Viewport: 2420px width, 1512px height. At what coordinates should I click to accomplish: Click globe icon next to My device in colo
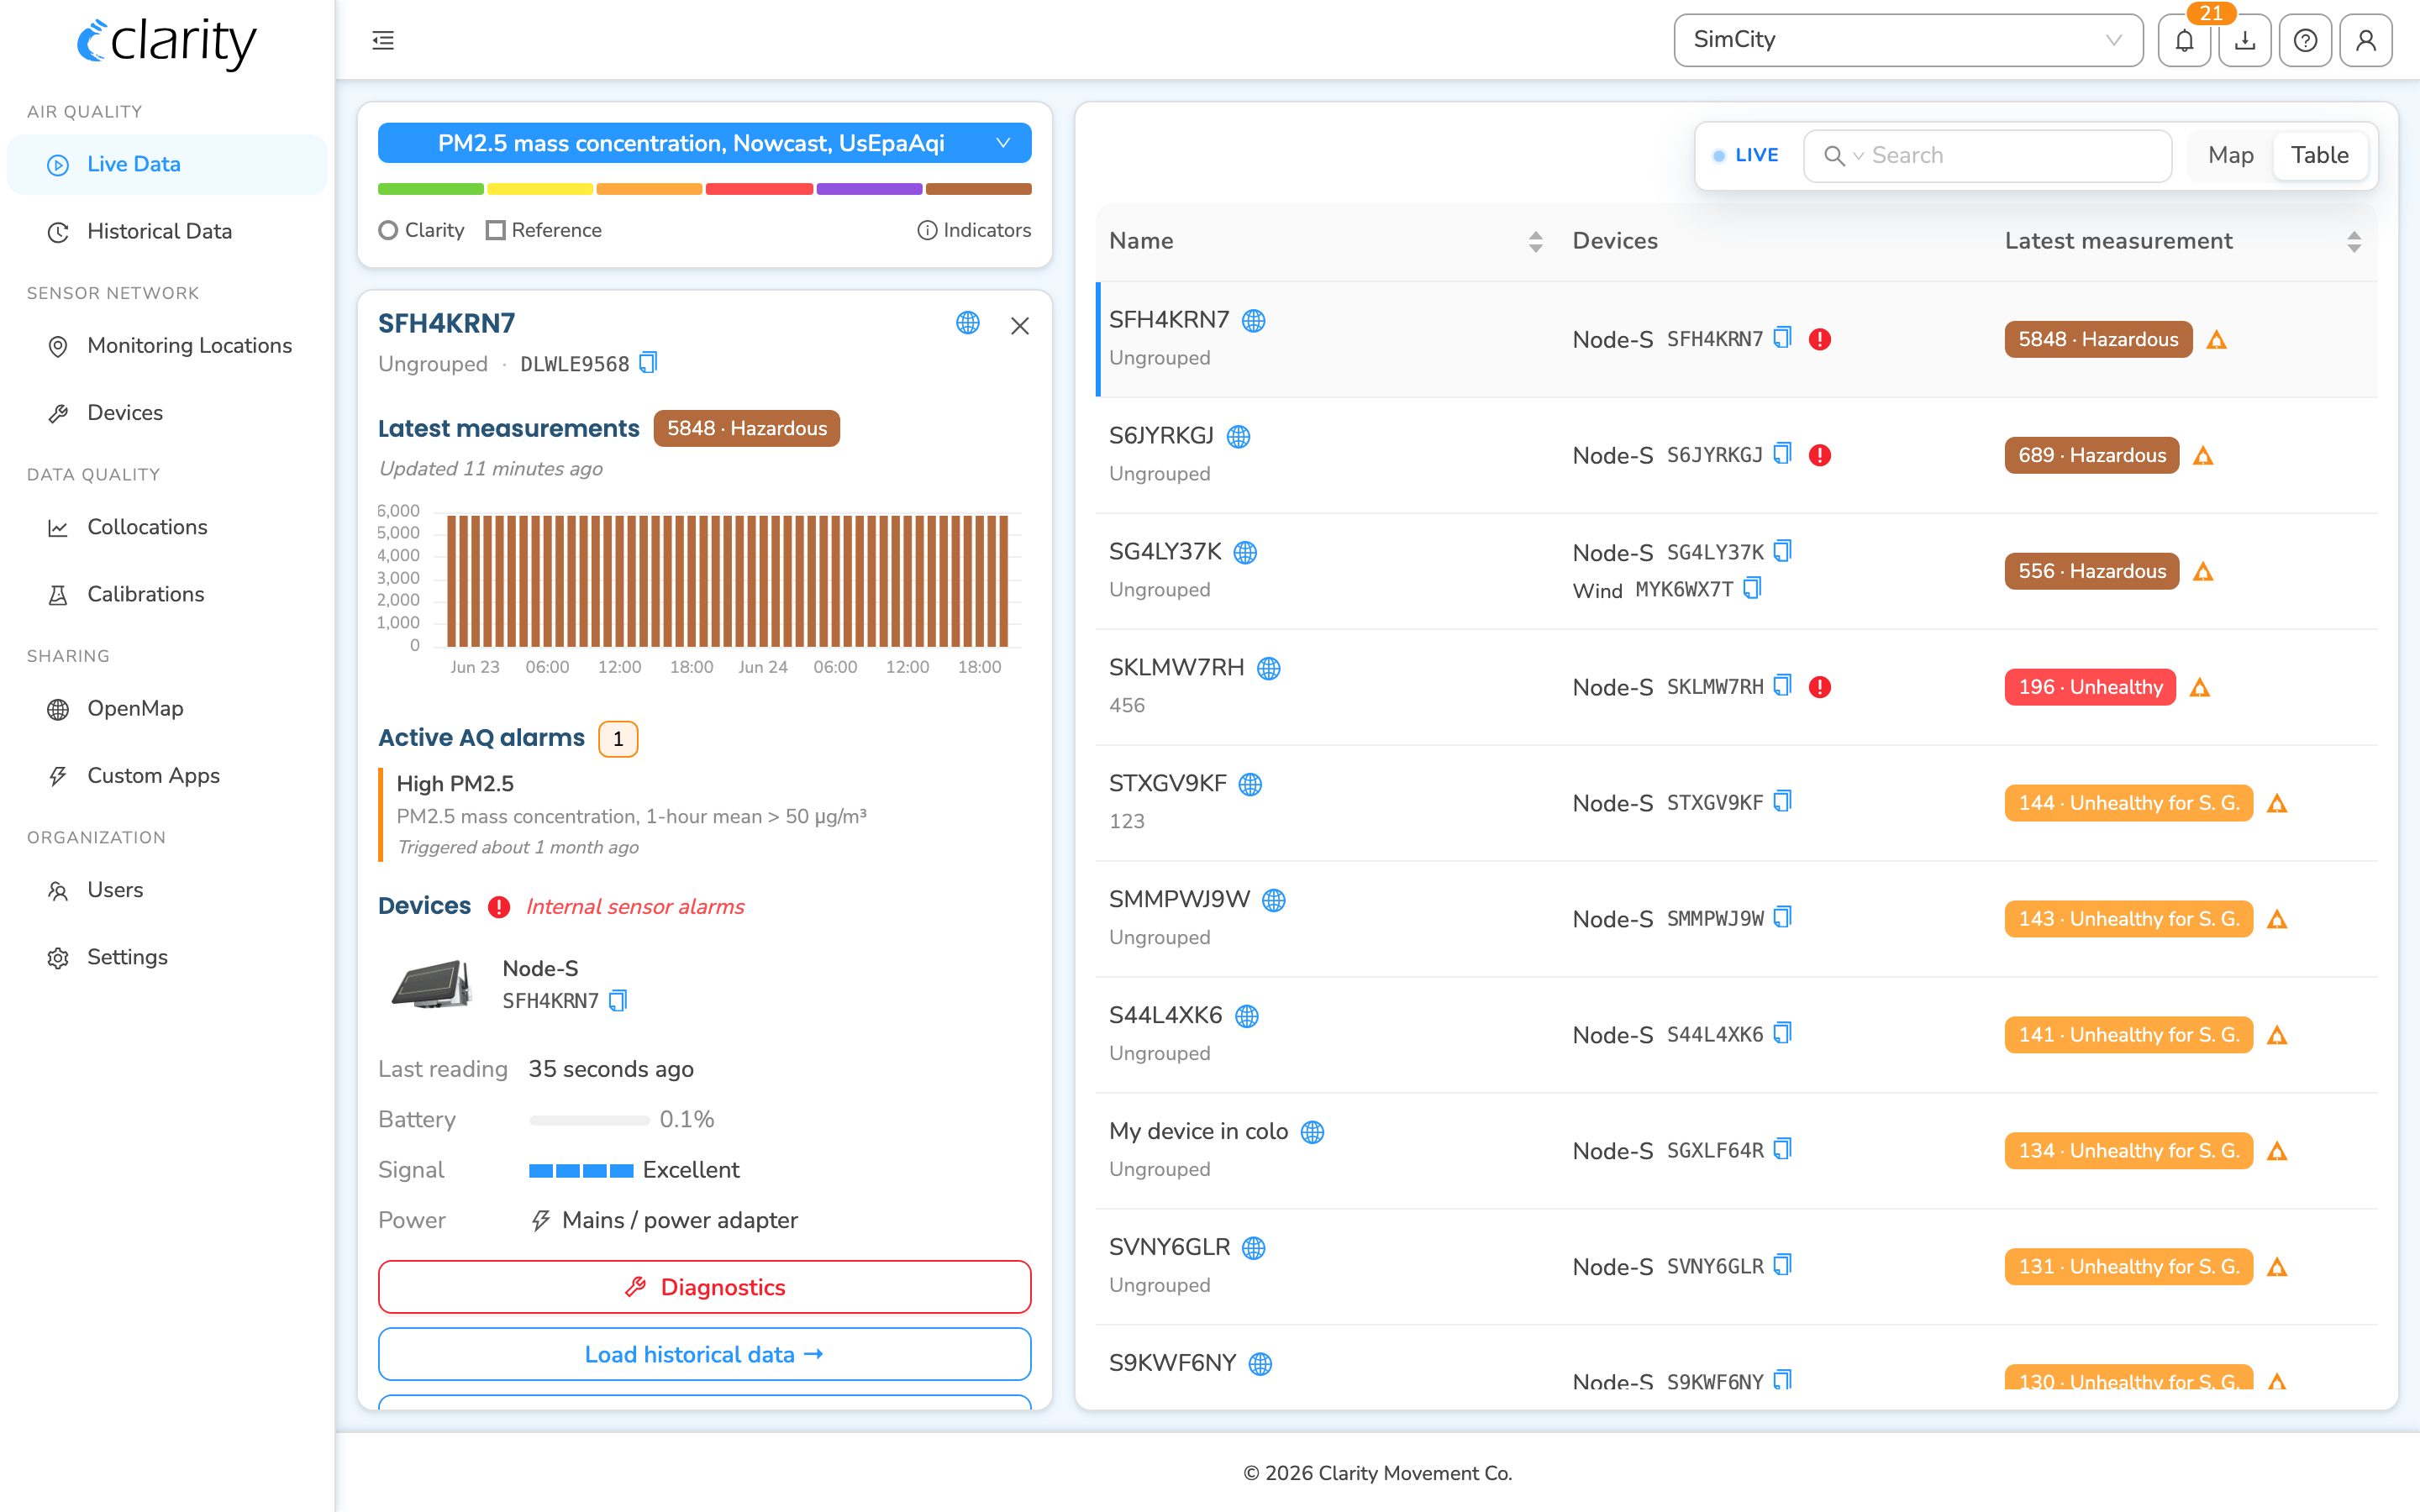1312,1132
